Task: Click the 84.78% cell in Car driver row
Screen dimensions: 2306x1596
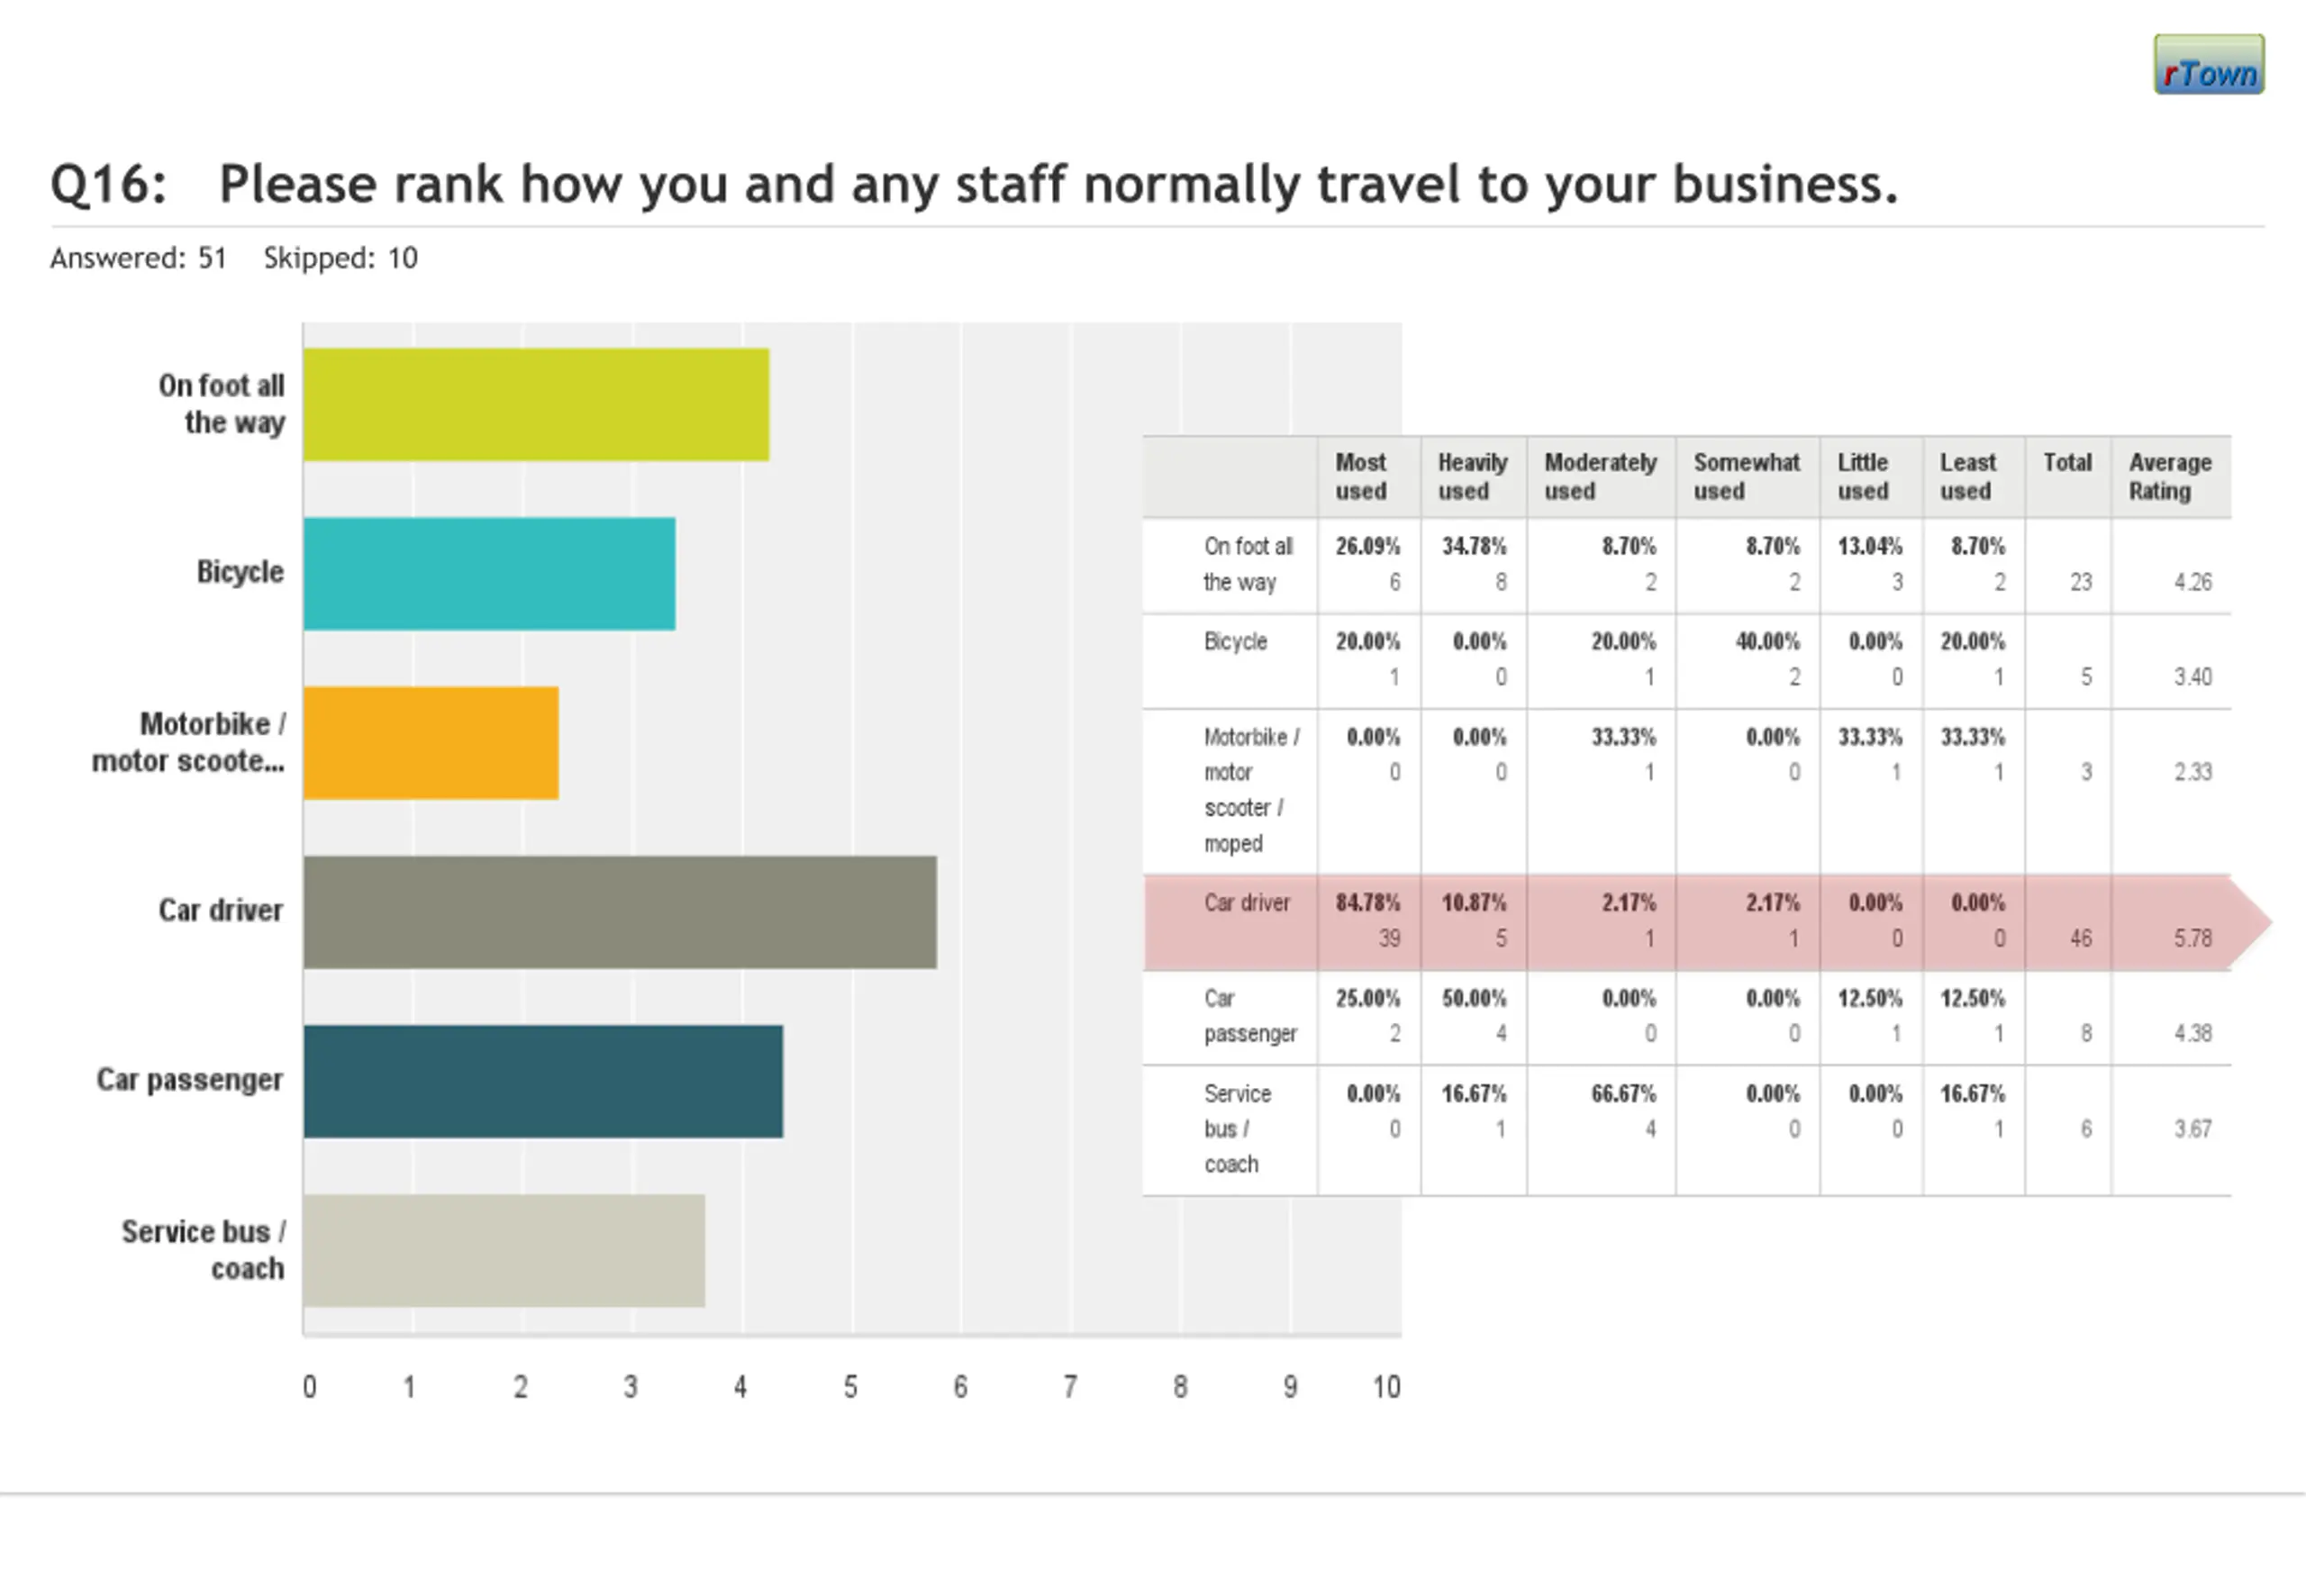Action: 1367,903
